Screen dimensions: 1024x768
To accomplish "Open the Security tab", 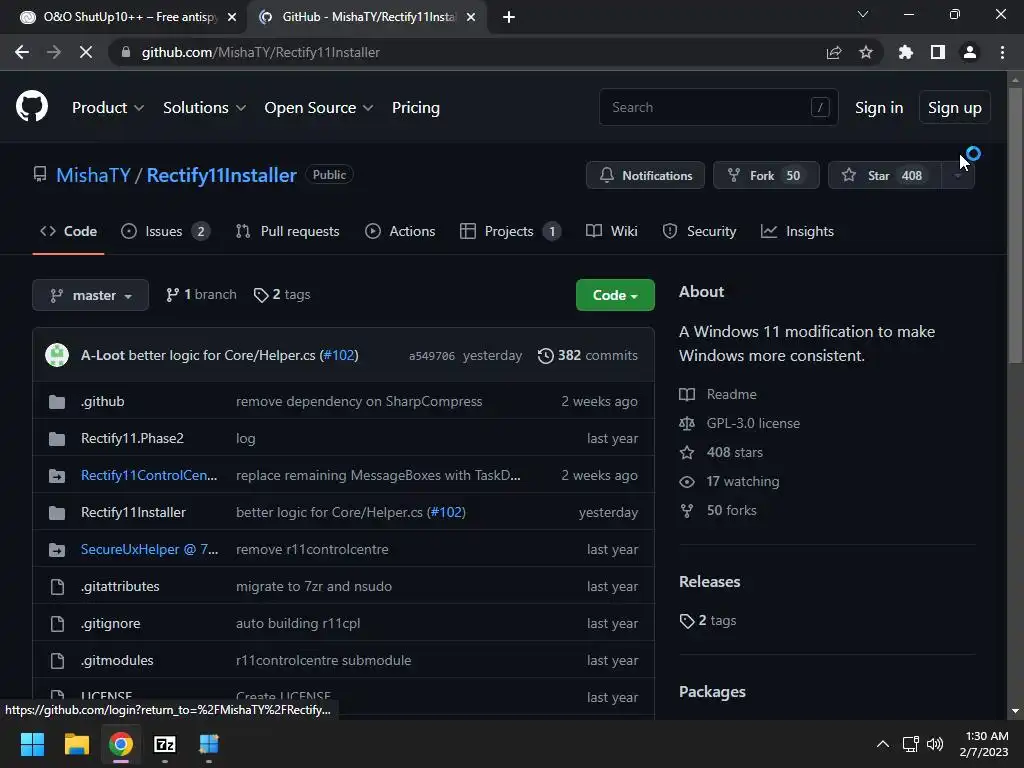I will pos(699,231).
